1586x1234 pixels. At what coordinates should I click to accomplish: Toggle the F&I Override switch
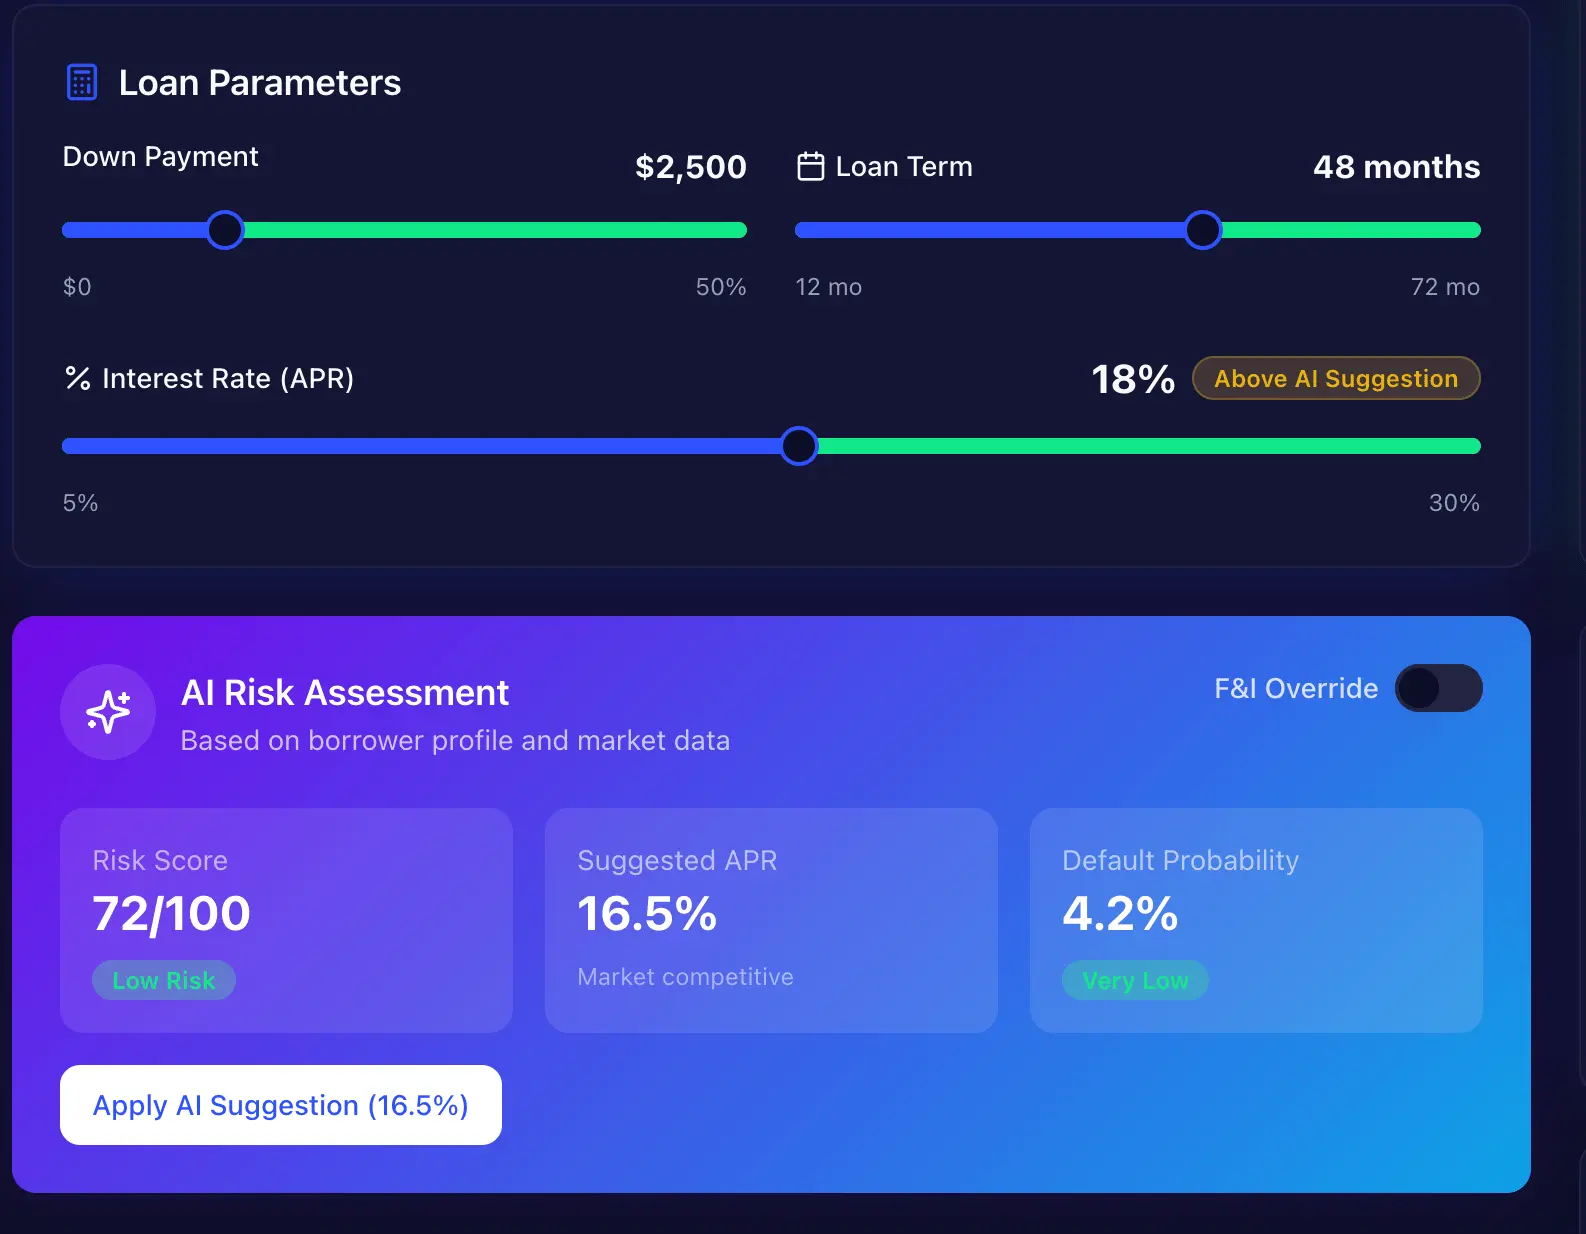[x=1438, y=688]
